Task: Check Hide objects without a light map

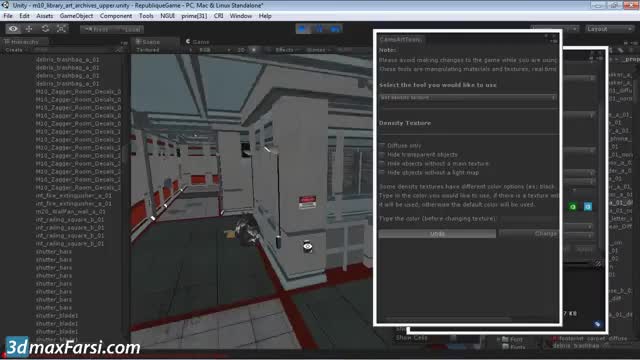Action: click(x=382, y=172)
